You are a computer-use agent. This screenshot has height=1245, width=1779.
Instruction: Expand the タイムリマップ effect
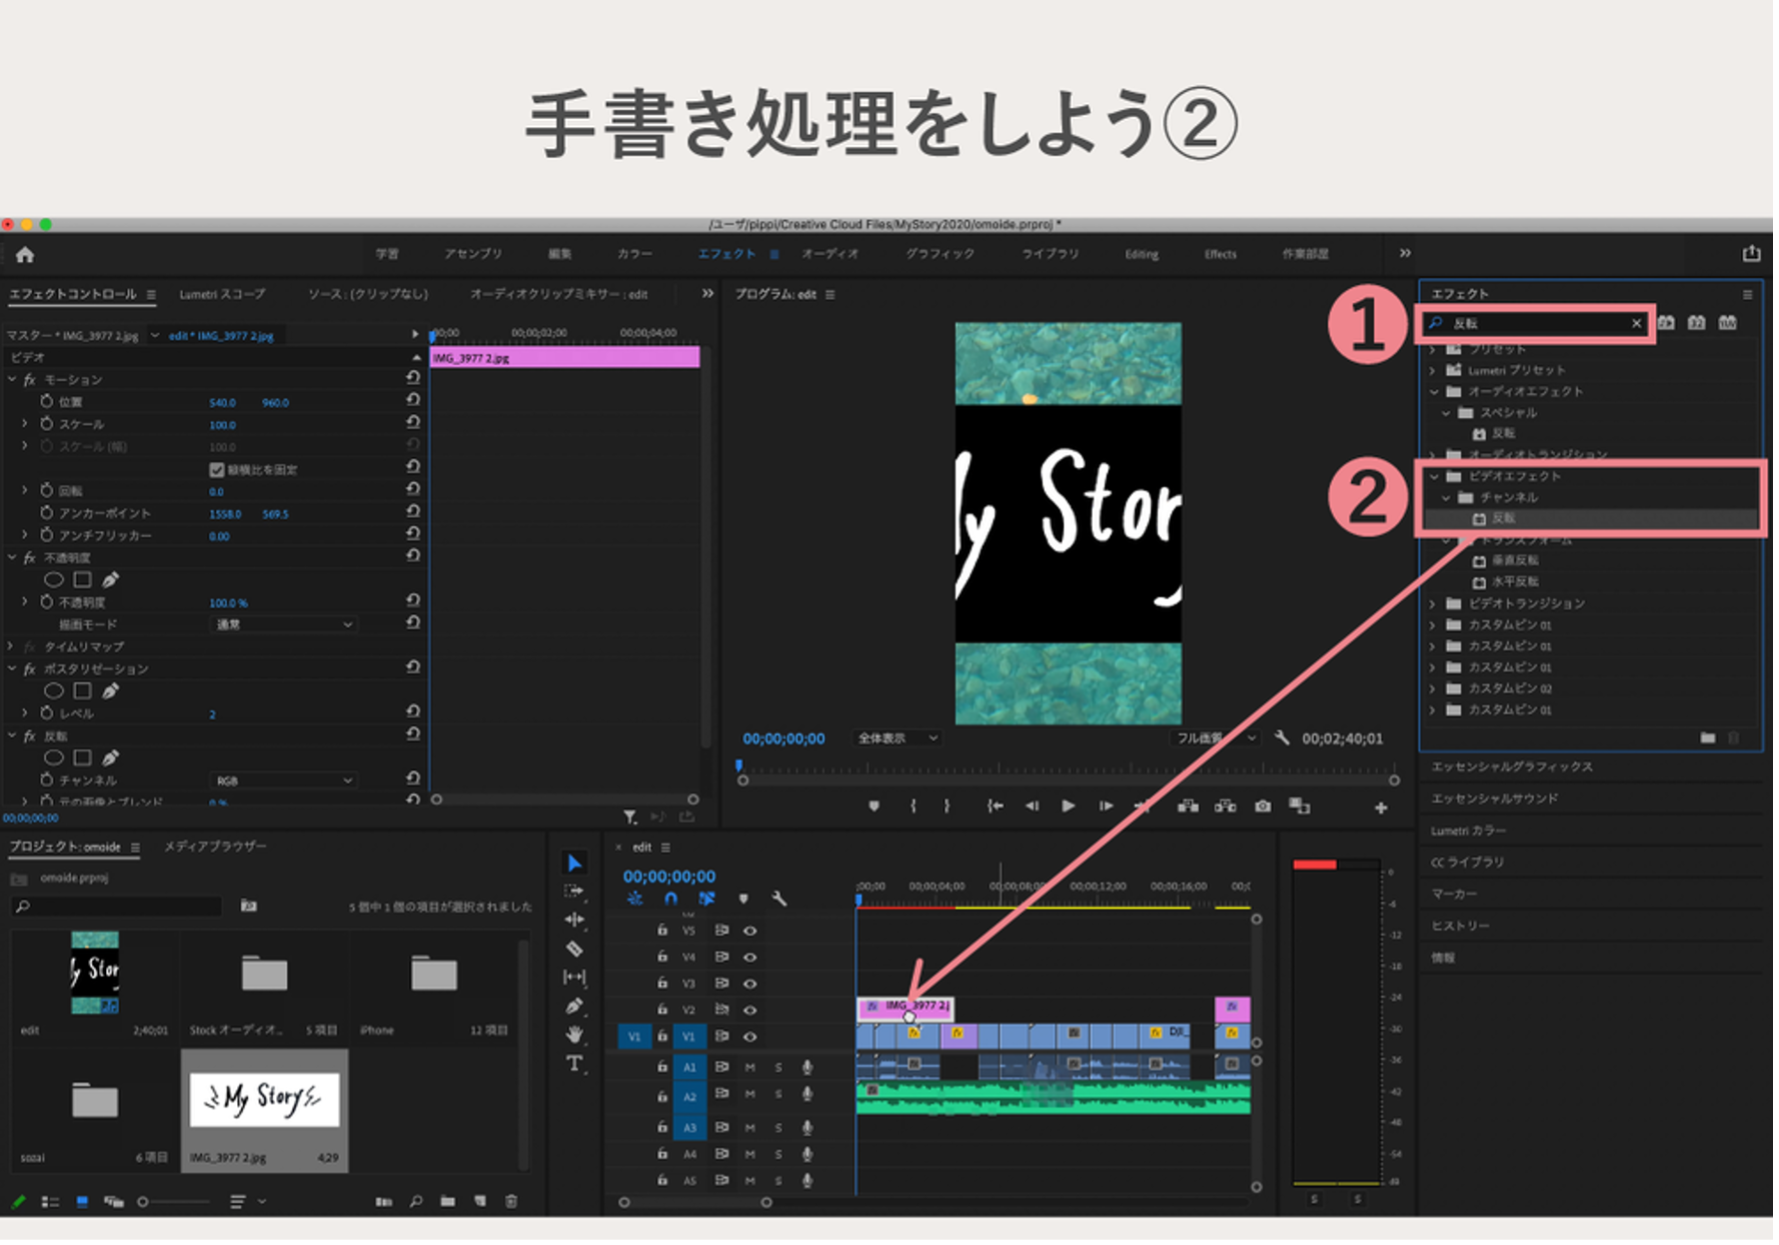[x=11, y=649]
